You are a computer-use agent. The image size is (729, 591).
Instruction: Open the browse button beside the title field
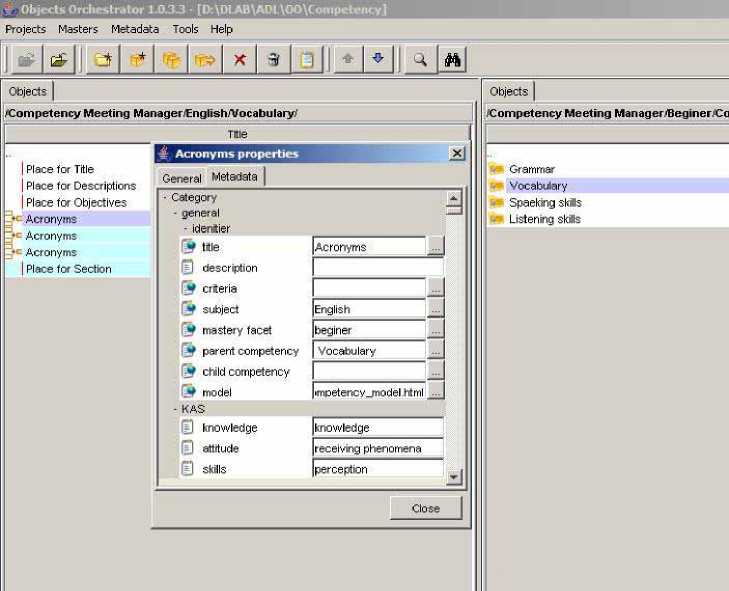(435, 246)
